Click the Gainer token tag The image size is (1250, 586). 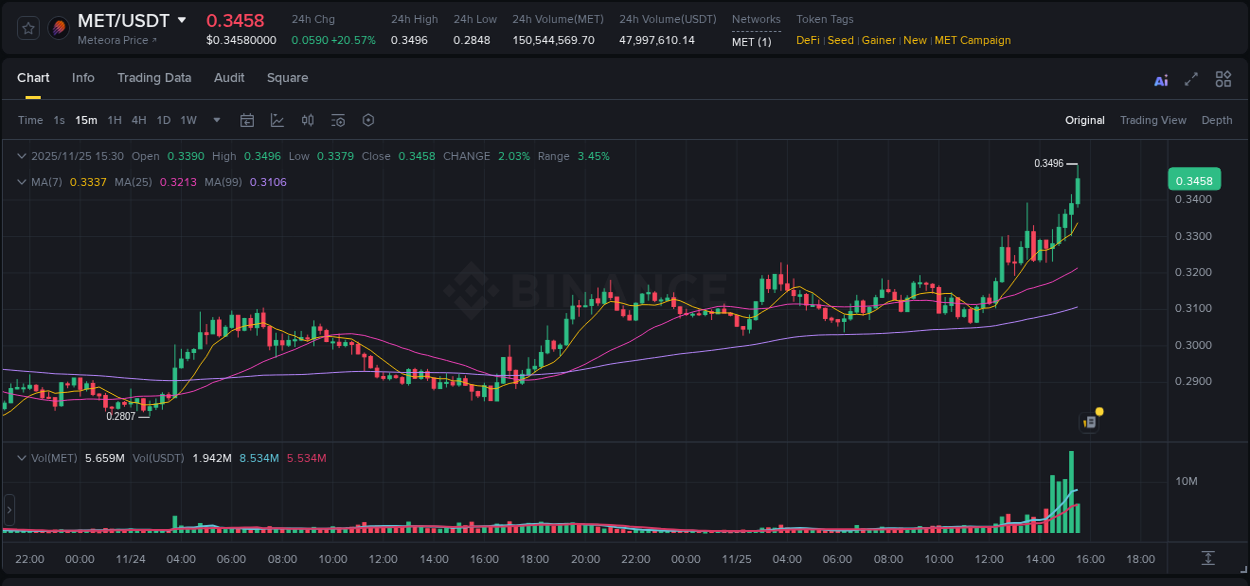[878, 40]
